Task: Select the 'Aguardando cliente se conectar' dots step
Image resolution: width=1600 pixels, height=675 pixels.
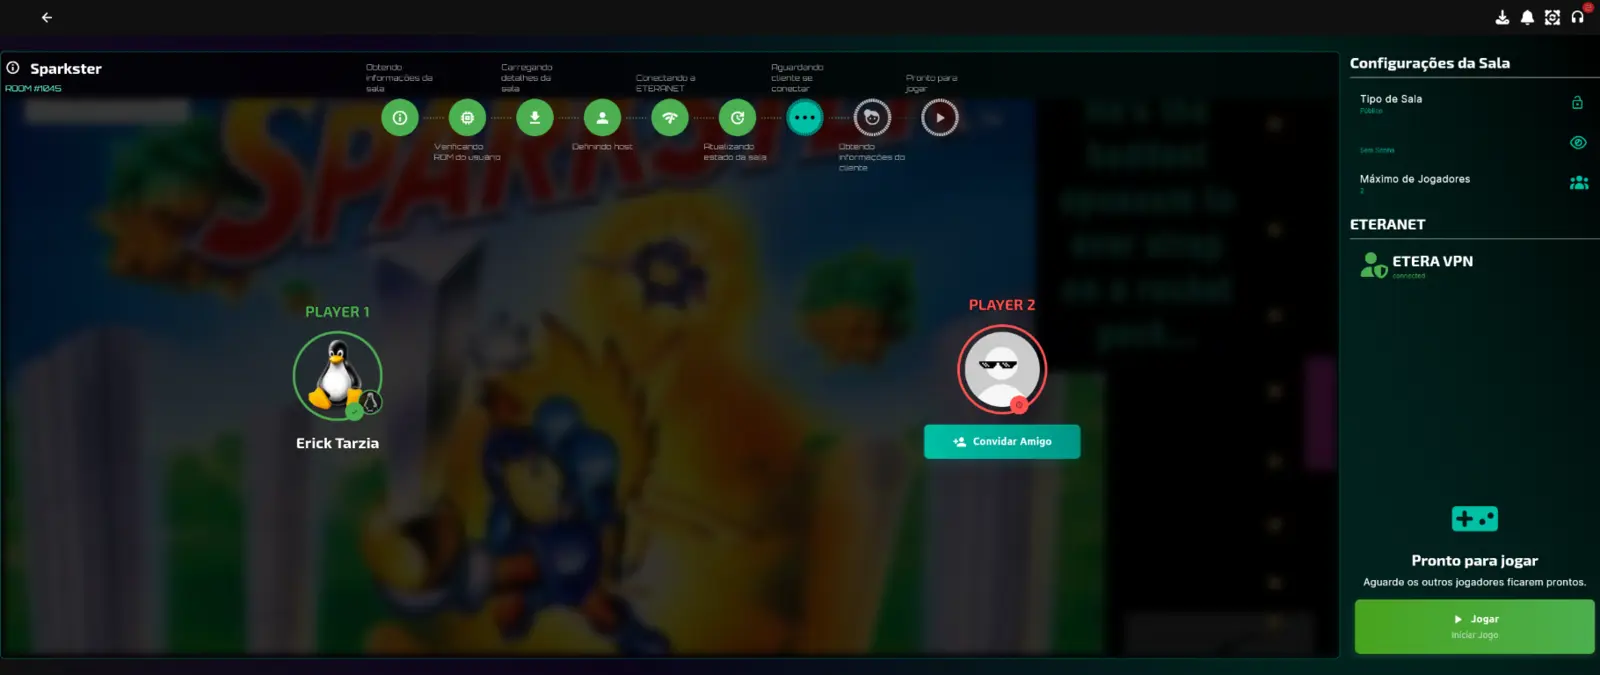Action: coord(805,117)
